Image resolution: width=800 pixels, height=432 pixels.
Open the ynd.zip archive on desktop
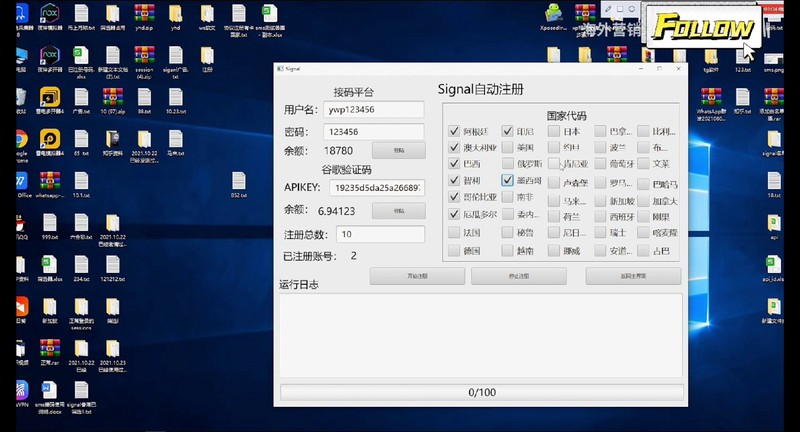coord(144,17)
